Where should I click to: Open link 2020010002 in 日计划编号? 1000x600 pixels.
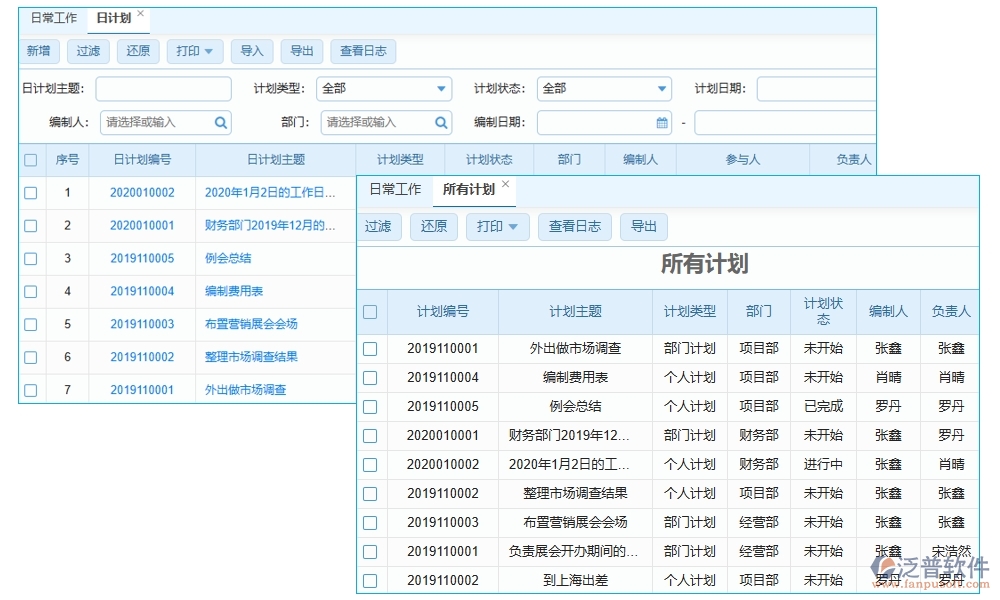(x=142, y=193)
